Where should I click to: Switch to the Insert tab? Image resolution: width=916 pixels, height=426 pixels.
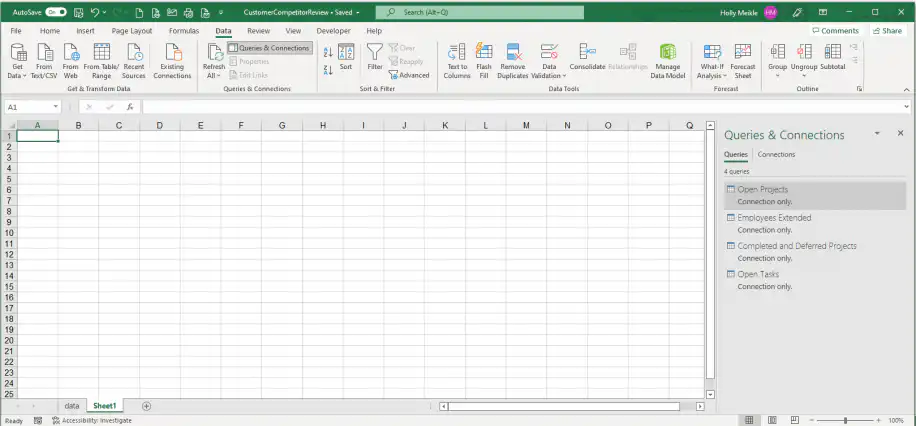[85, 31]
